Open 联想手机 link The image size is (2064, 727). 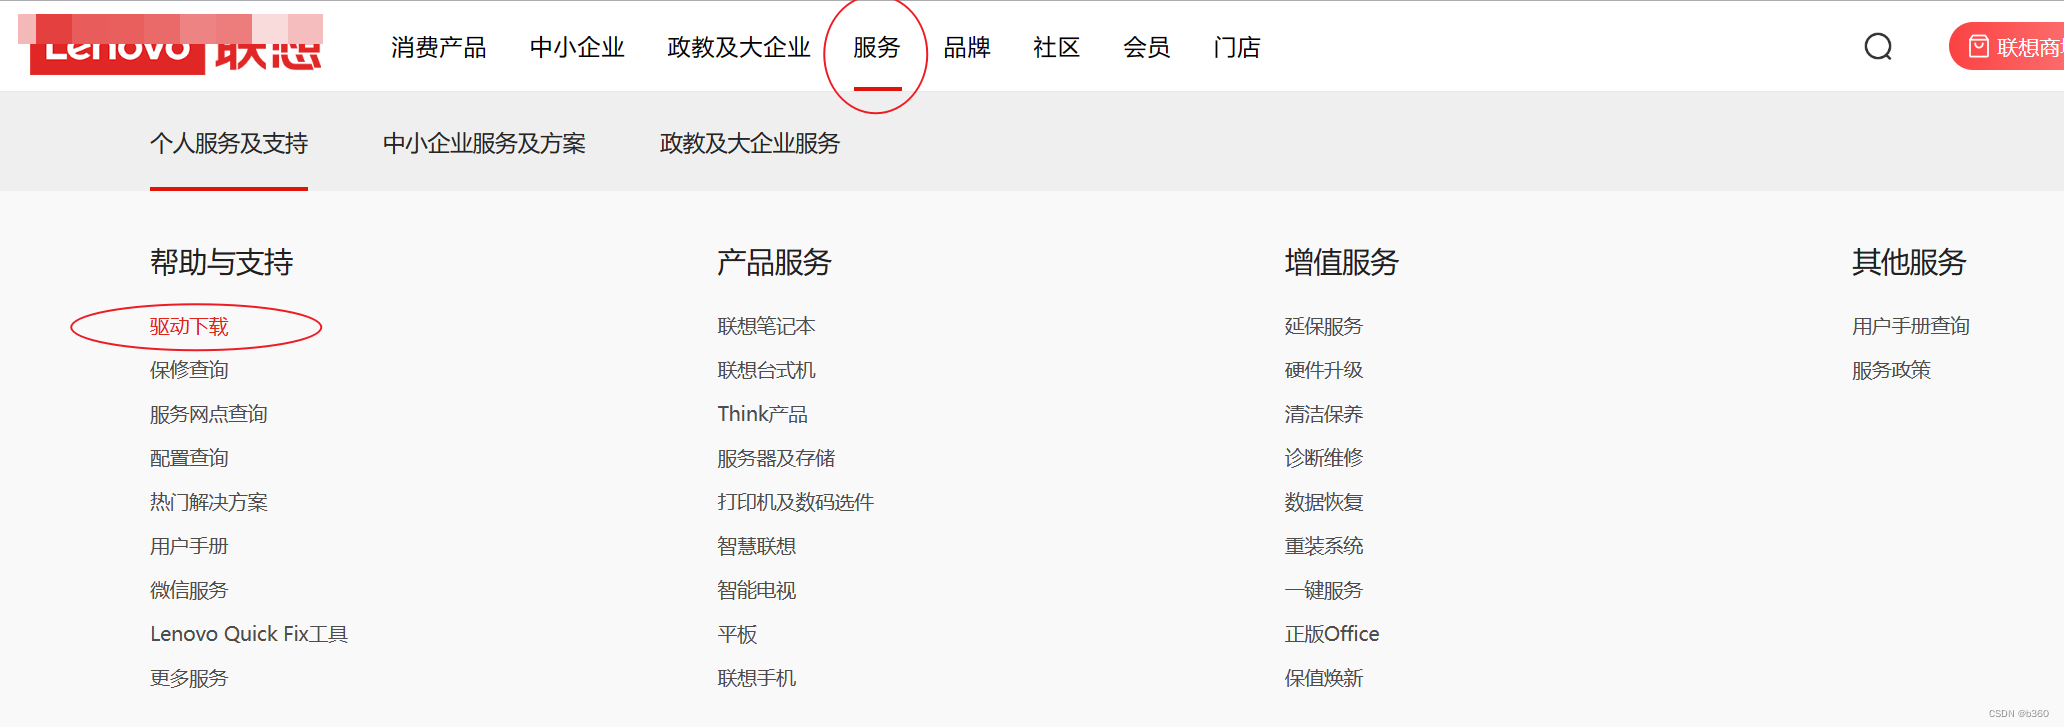[x=757, y=678]
